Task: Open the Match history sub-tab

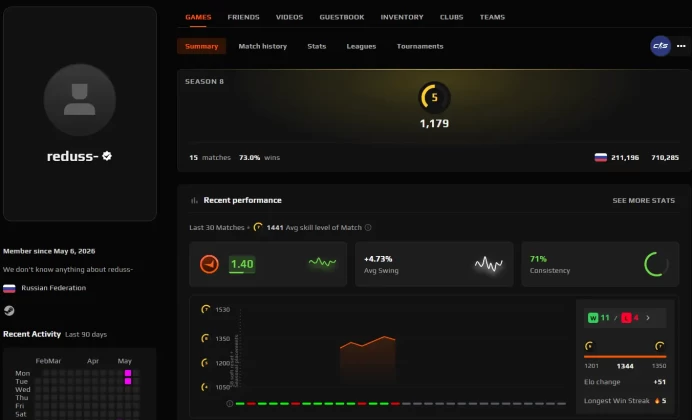Action: pyautogui.click(x=263, y=46)
